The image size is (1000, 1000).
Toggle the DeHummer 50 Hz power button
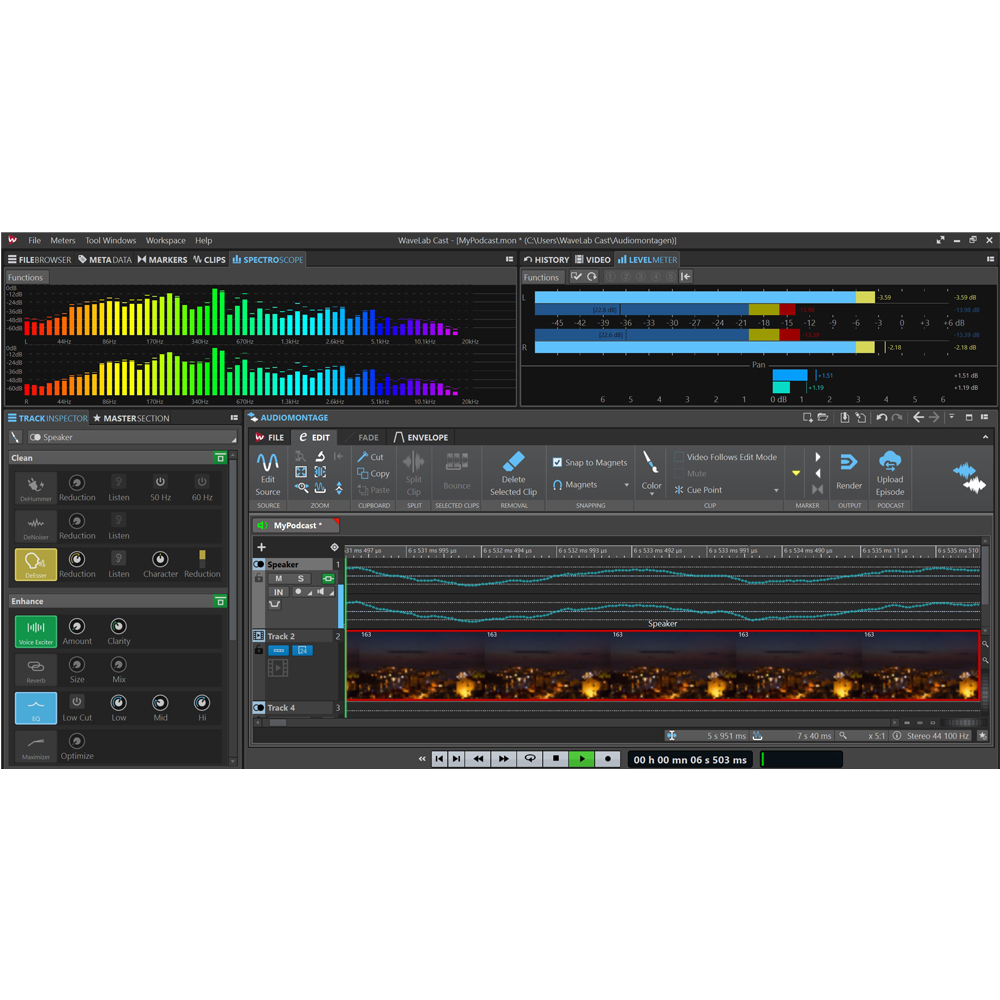pos(160,482)
